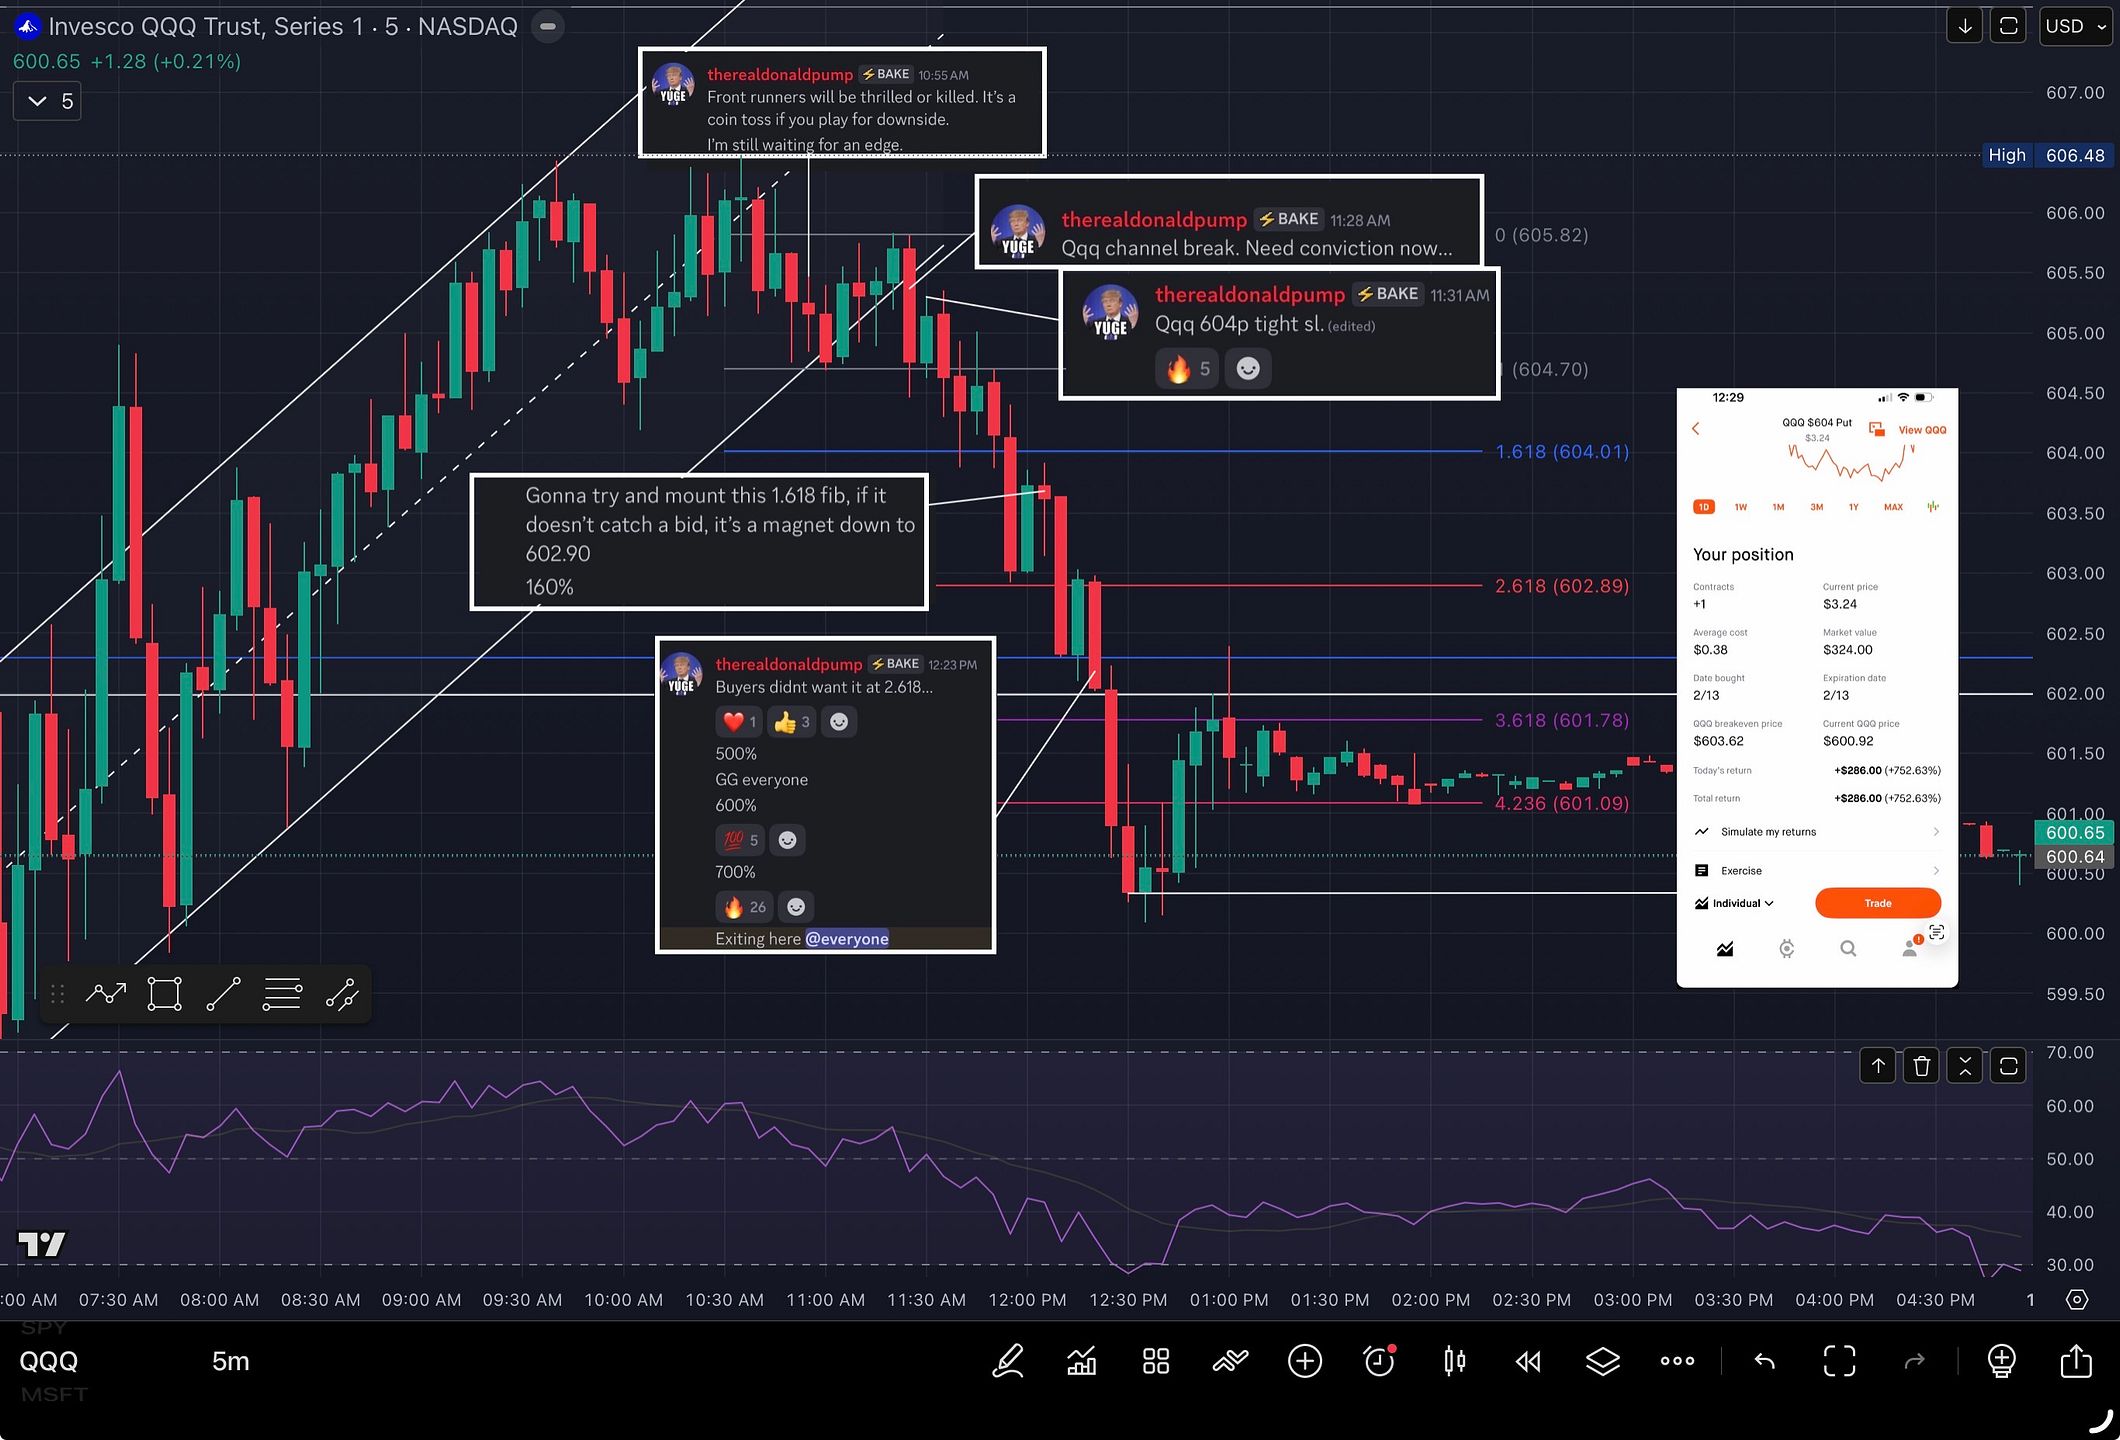2120x1440 pixels.
Task: Open the three-dots more menu
Action: [x=1677, y=1361]
